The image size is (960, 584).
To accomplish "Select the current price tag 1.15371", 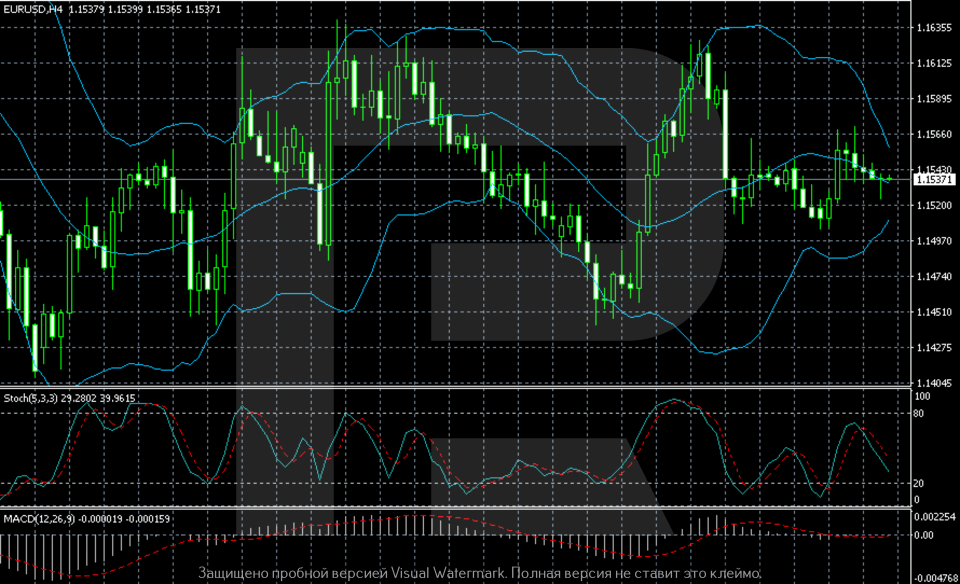I will coord(935,179).
